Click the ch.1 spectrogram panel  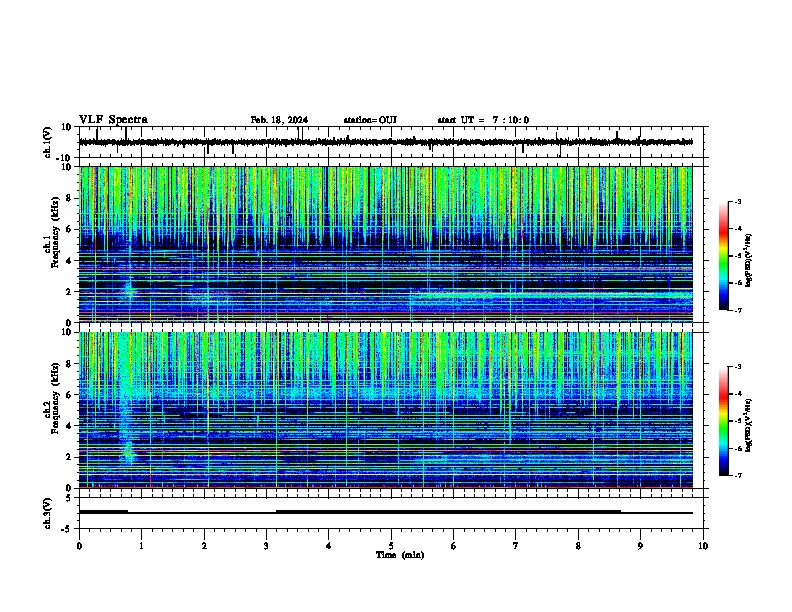coord(393,244)
